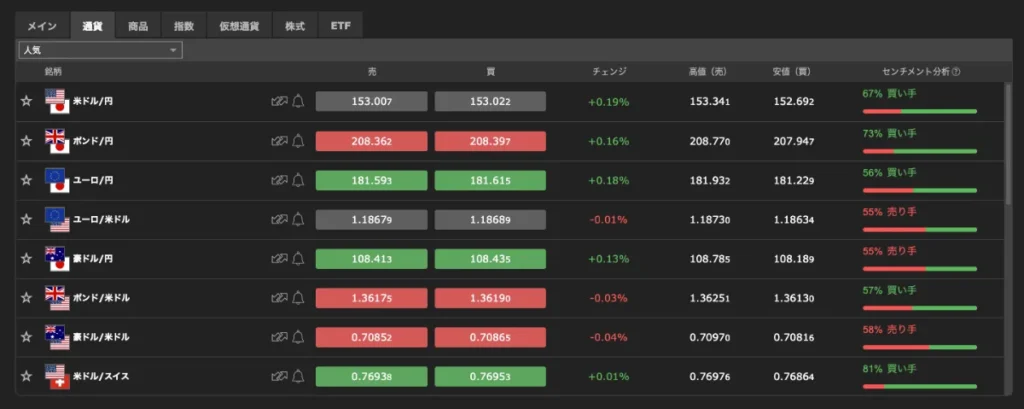This screenshot has height=409, width=1024.
Task: Open the 人気 filter dropdown
Action: tap(100, 50)
